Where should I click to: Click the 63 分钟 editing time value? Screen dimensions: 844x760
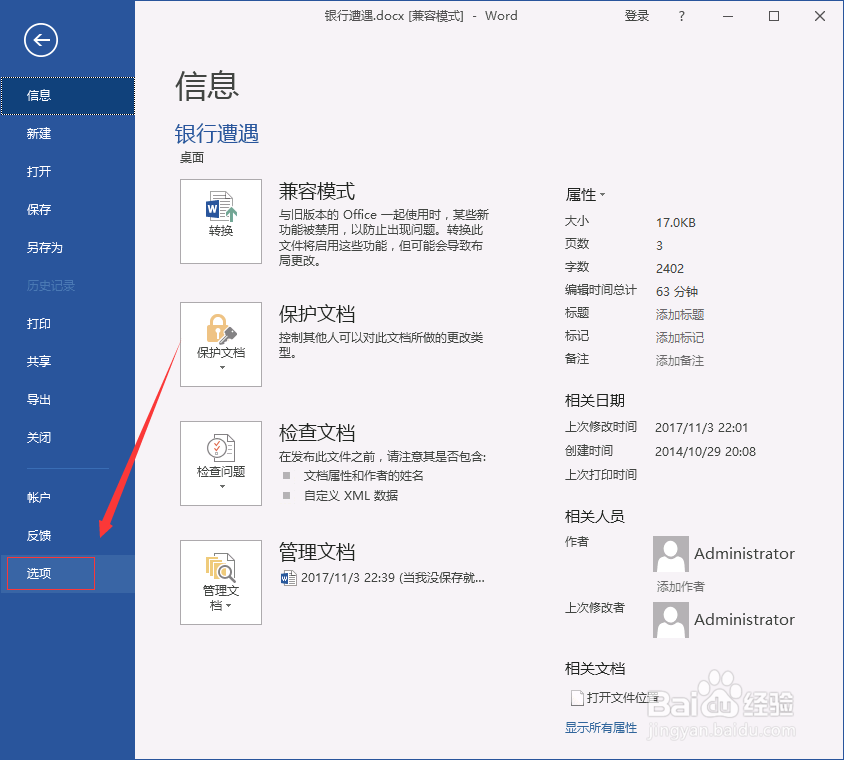677,292
